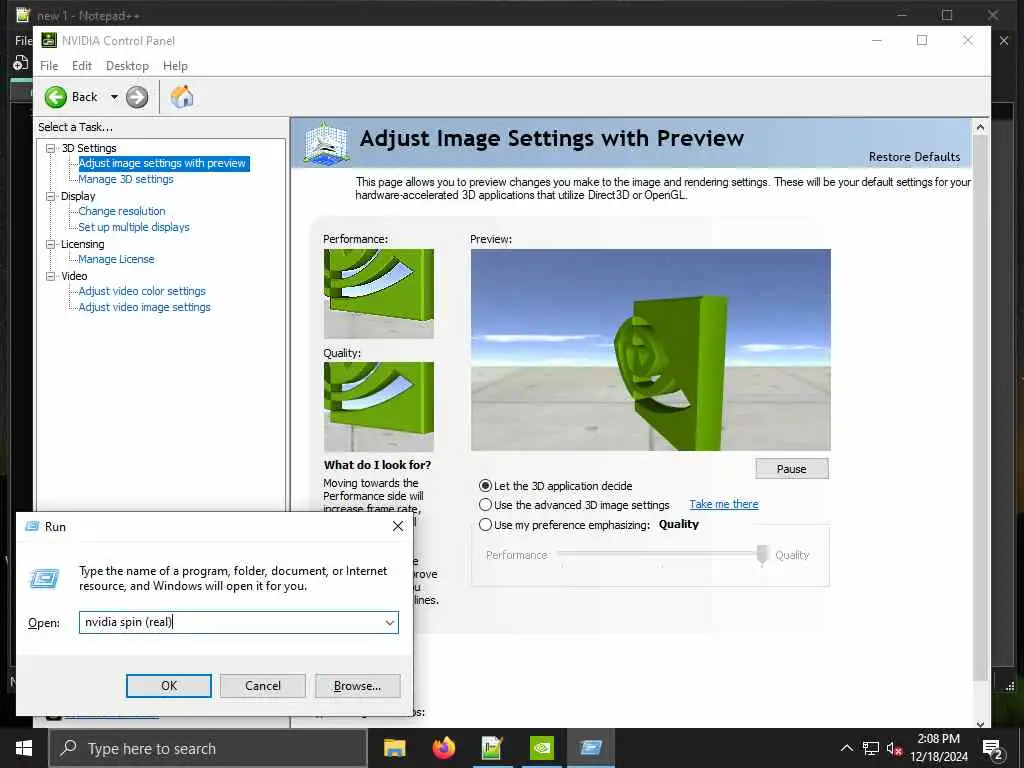The width and height of the screenshot is (1024, 768).
Task: Open File Explorer from taskbar
Action: pyautogui.click(x=394, y=748)
